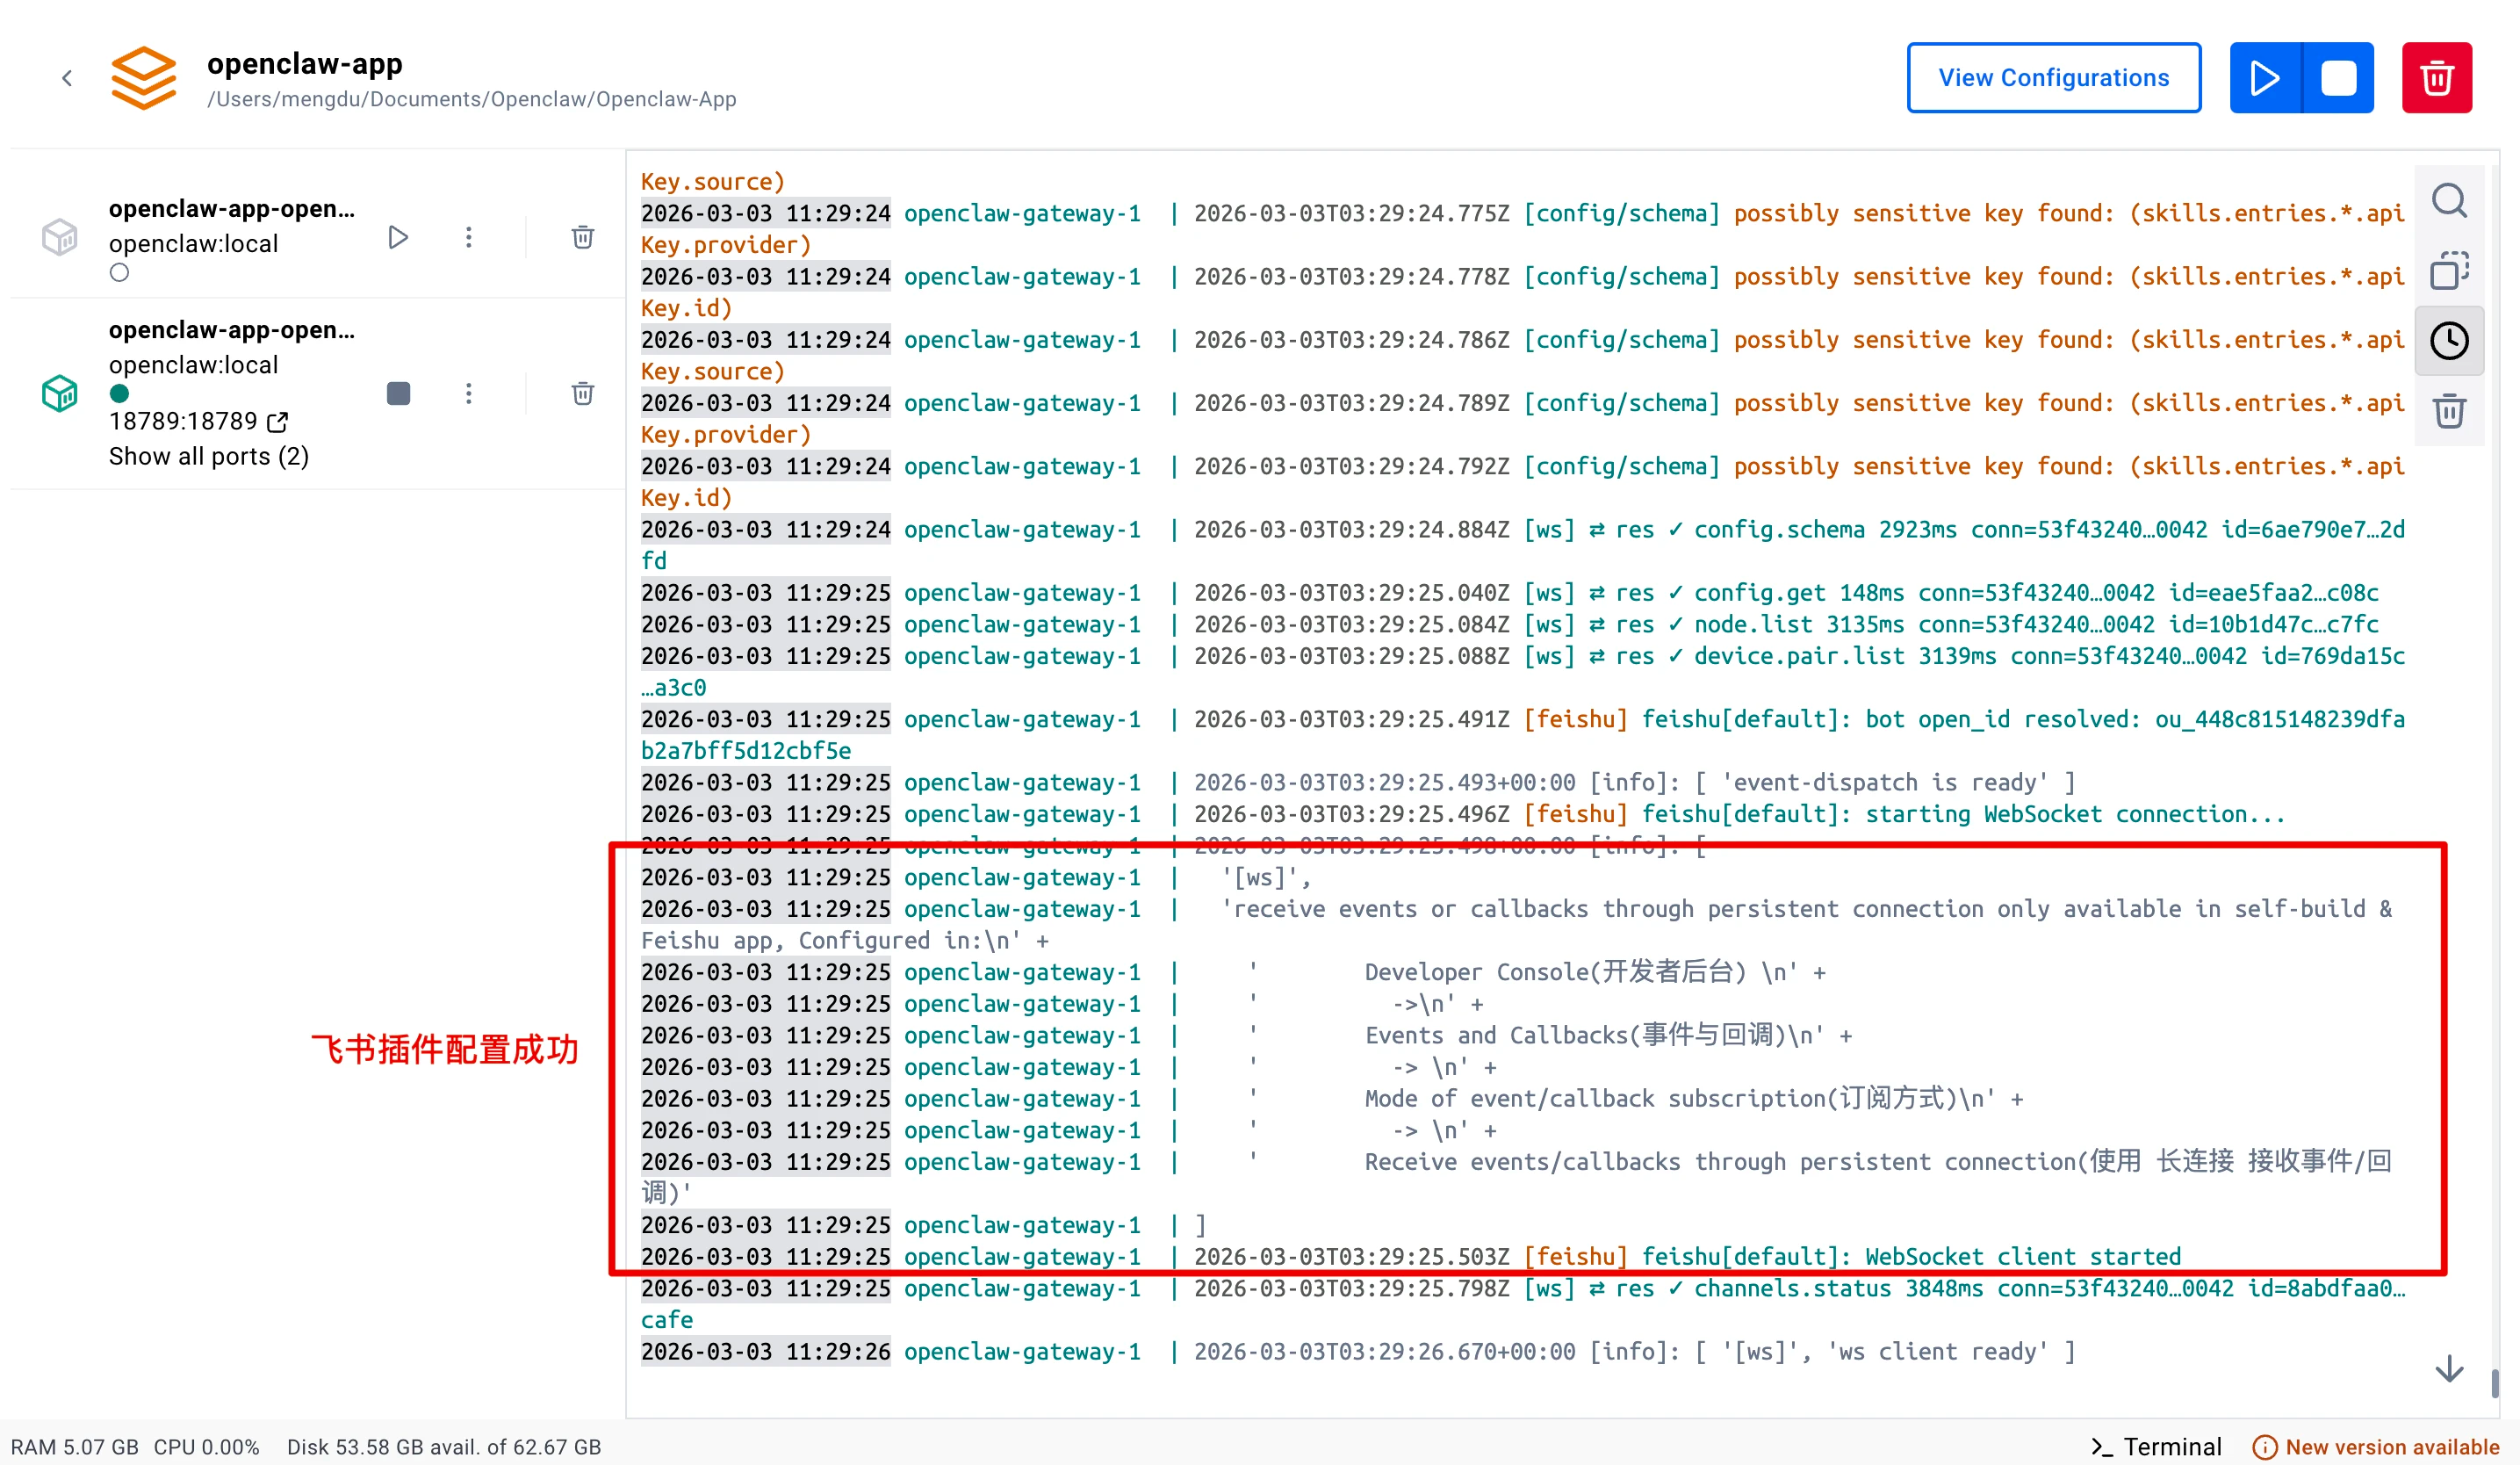The width and height of the screenshot is (2520, 1465).
Task: Stop the running second openclaw container
Action: tap(398, 394)
